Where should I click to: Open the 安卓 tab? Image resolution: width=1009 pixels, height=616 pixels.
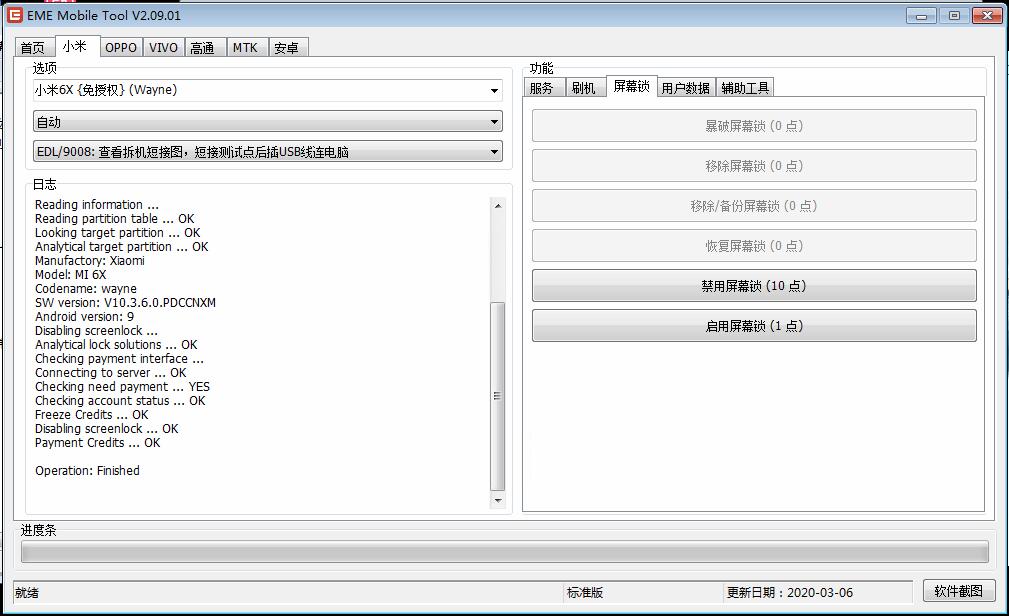point(288,48)
